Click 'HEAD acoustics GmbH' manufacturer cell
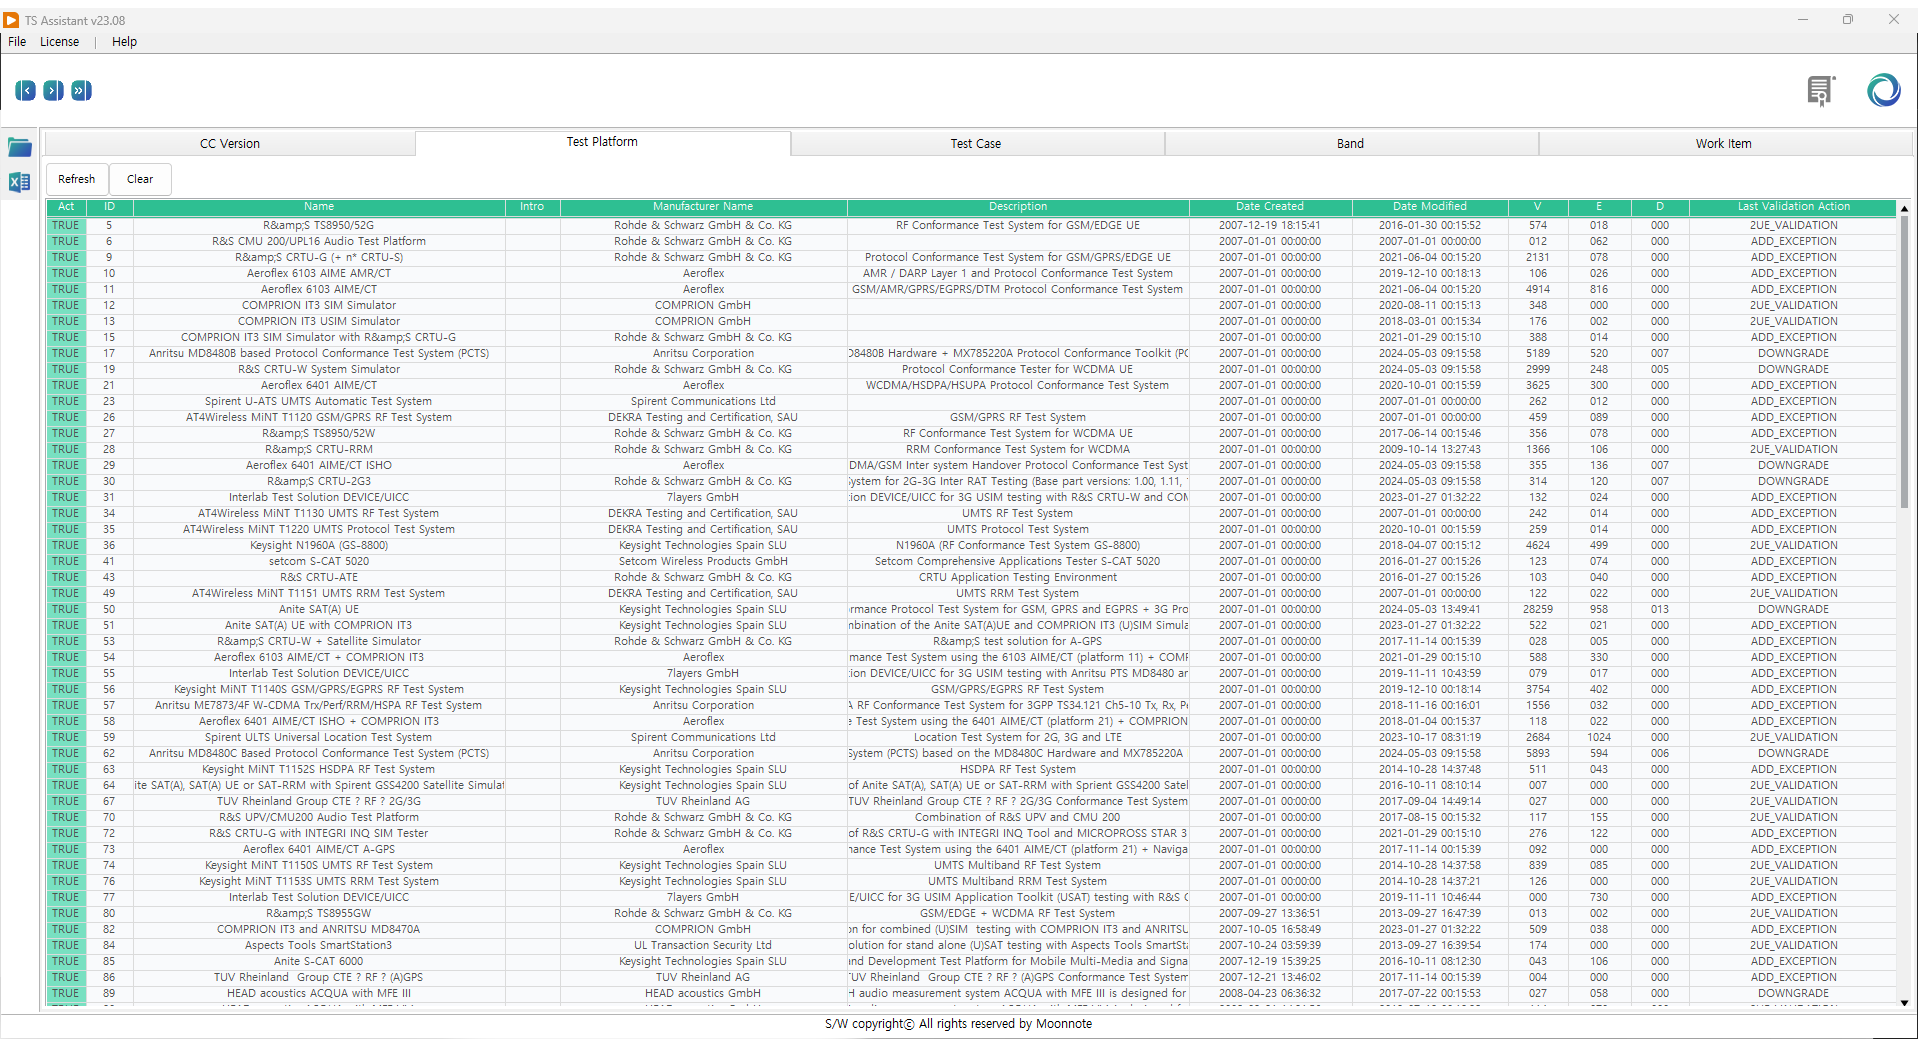This screenshot has height=1039, width=1918. pos(703,994)
